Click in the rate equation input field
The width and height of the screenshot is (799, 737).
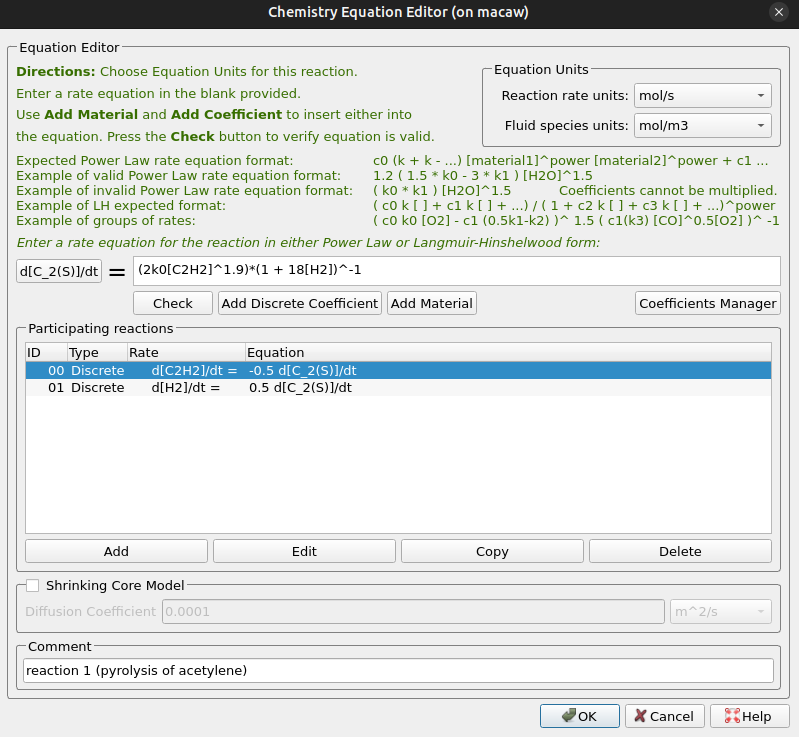coord(457,271)
